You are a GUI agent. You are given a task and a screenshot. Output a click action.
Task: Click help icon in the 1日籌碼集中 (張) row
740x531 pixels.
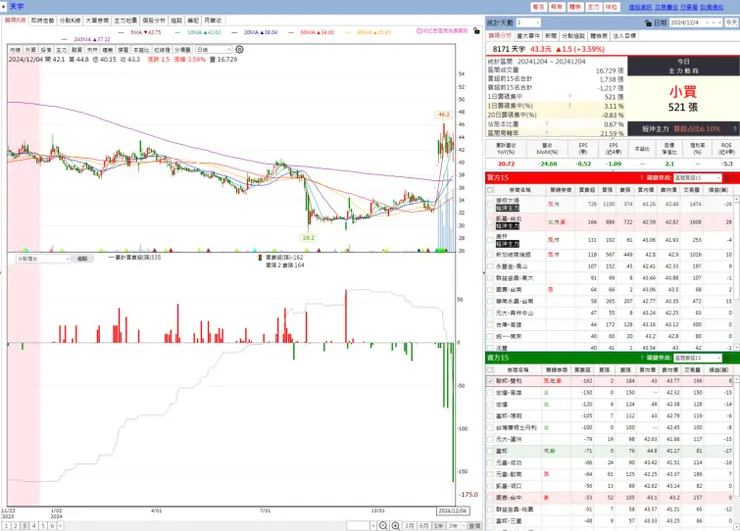point(570,97)
